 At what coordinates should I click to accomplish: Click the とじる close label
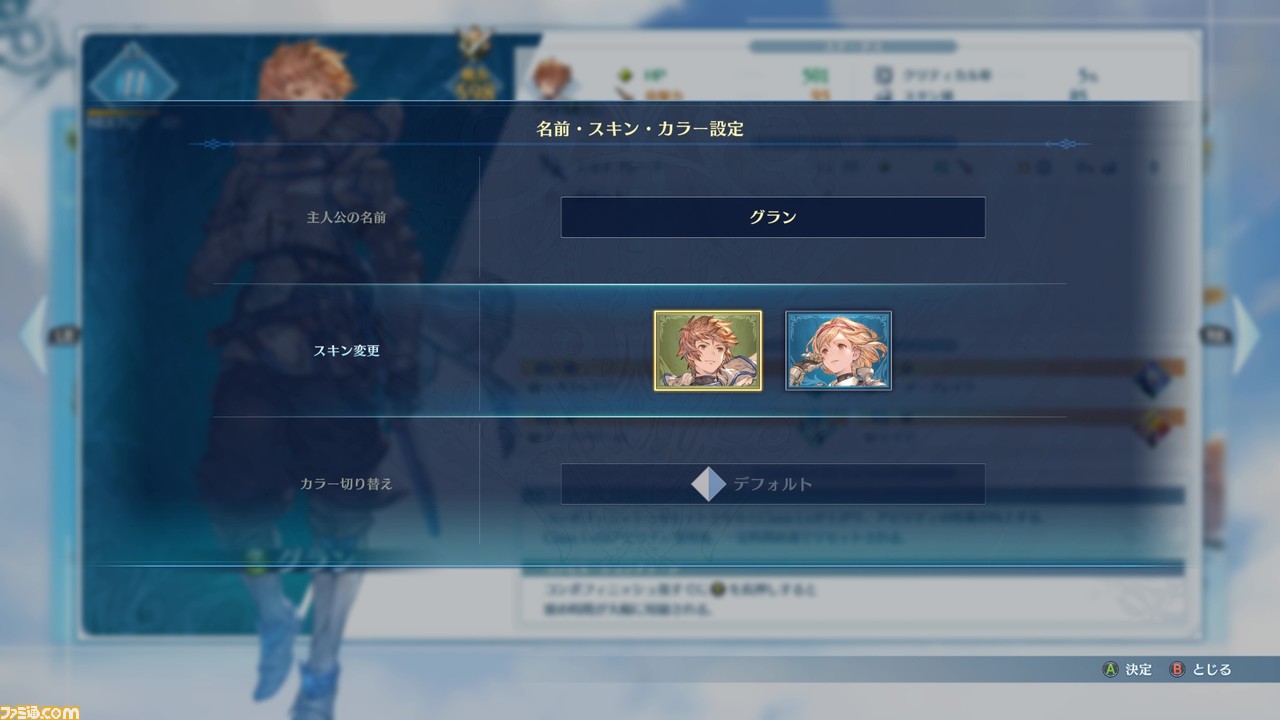(x=1212, y=669)
